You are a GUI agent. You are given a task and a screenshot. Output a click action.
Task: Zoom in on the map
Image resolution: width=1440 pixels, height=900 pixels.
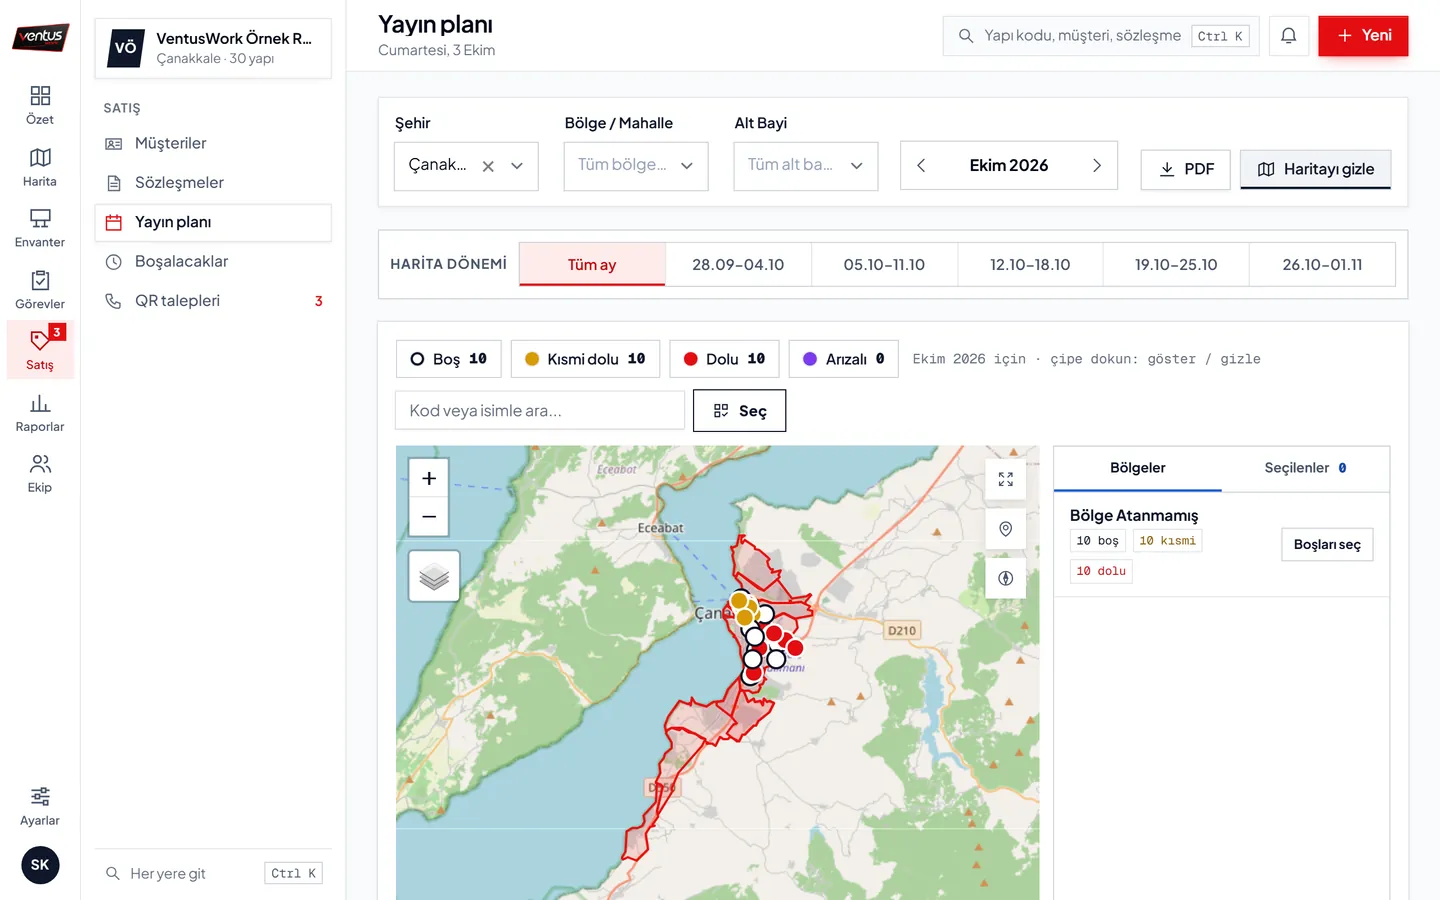pos(429,478)
